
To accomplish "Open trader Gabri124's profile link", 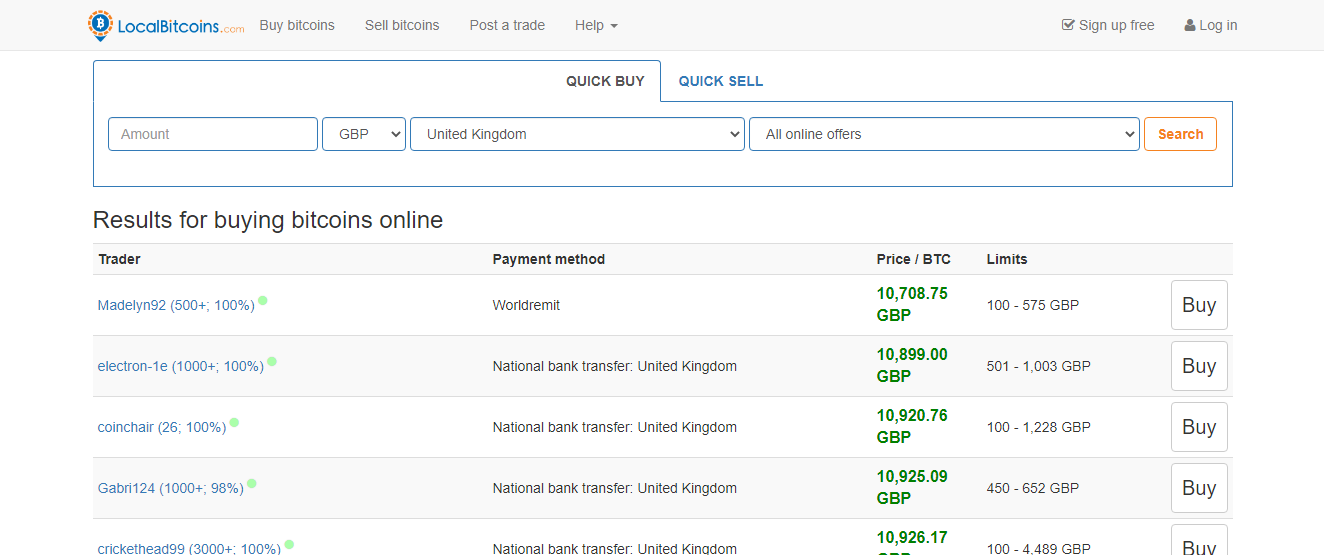I will [x=171, y=488].
